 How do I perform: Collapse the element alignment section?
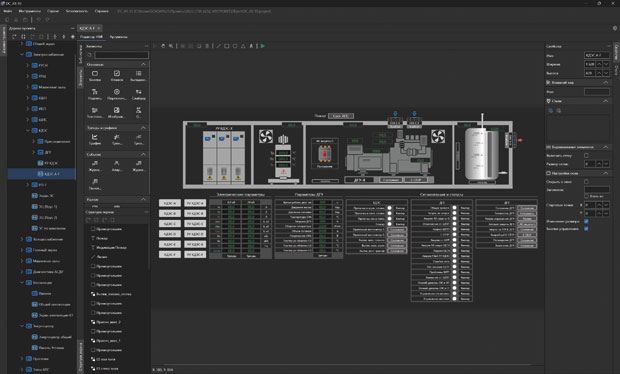tap(606, 147)
